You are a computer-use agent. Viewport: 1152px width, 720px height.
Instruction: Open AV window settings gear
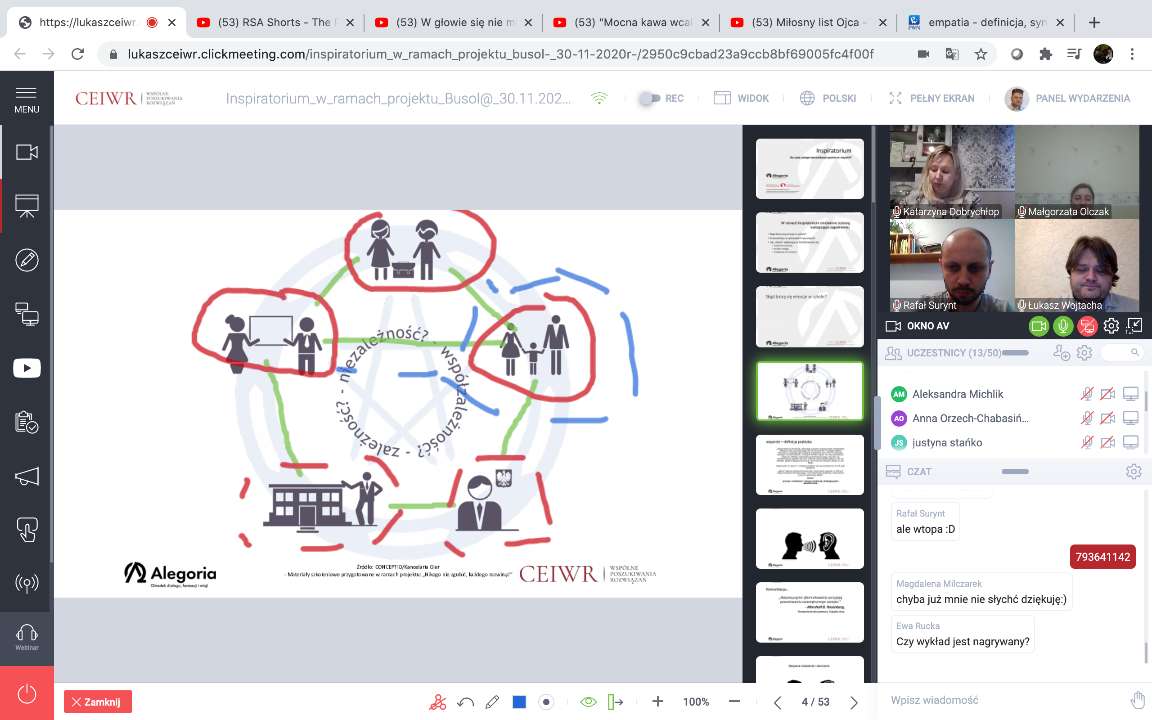click(x=1111, y=326)
